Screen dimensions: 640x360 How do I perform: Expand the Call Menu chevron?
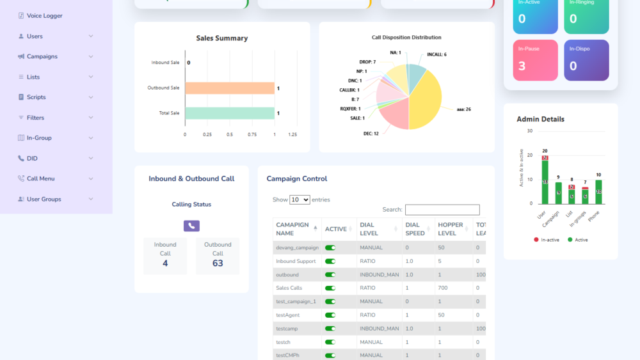pos(91,178)
